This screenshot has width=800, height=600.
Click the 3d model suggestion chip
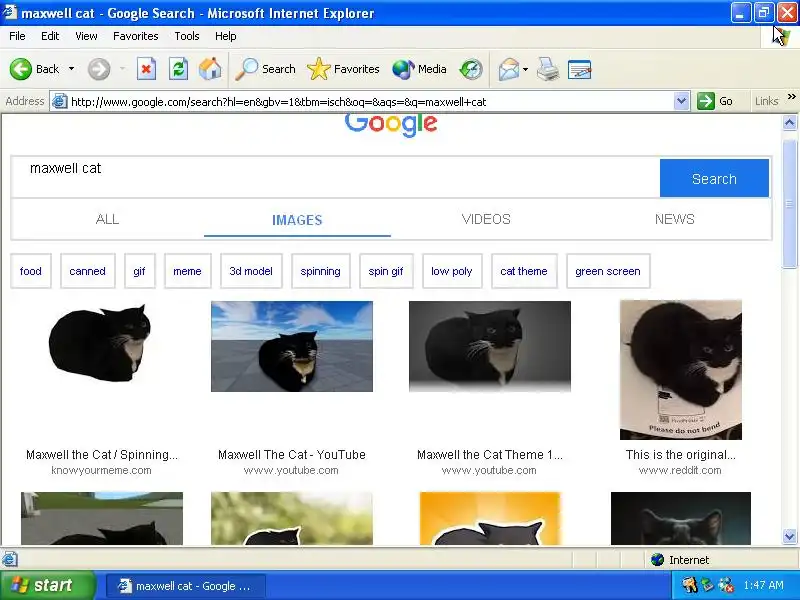click(x=251, y=271)
